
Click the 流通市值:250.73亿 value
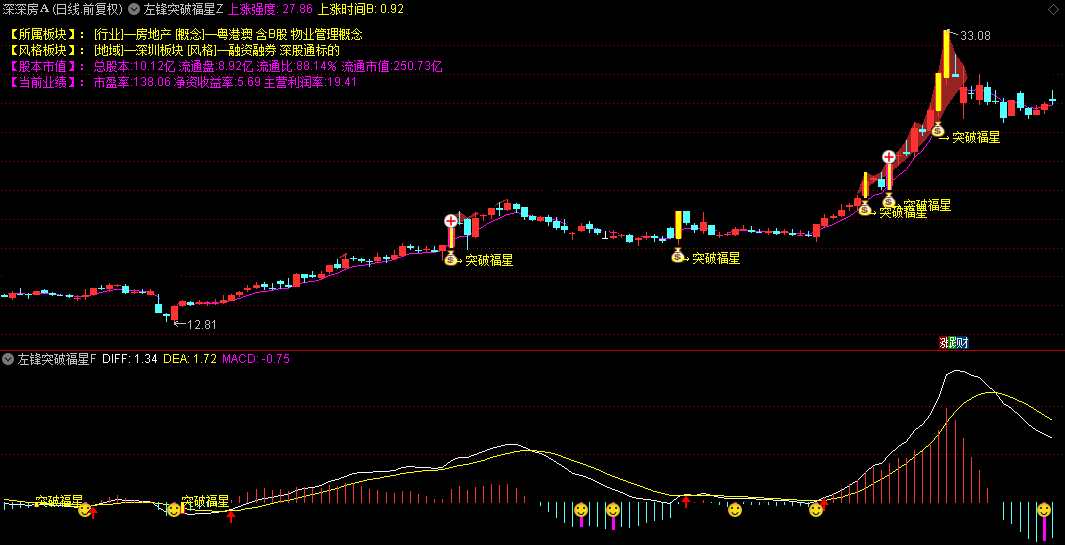[392, 67]
